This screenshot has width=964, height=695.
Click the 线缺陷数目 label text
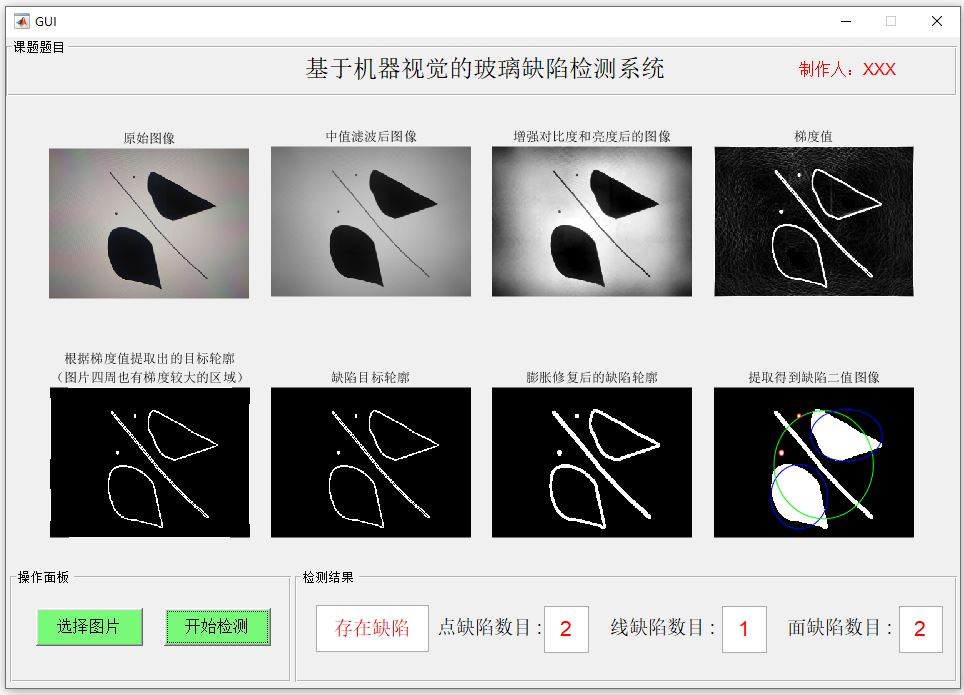click(663, 627)
